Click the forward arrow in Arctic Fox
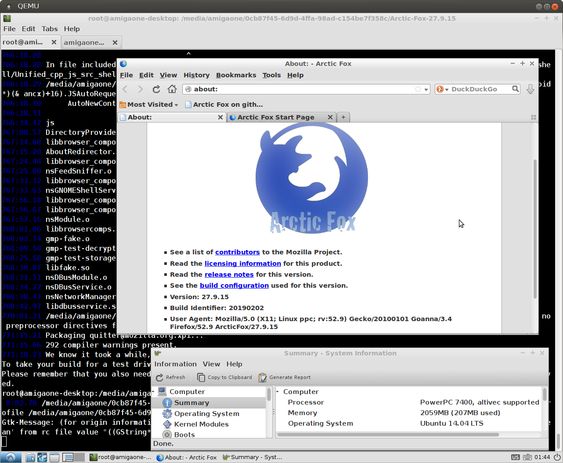 (x=140, y=89)
